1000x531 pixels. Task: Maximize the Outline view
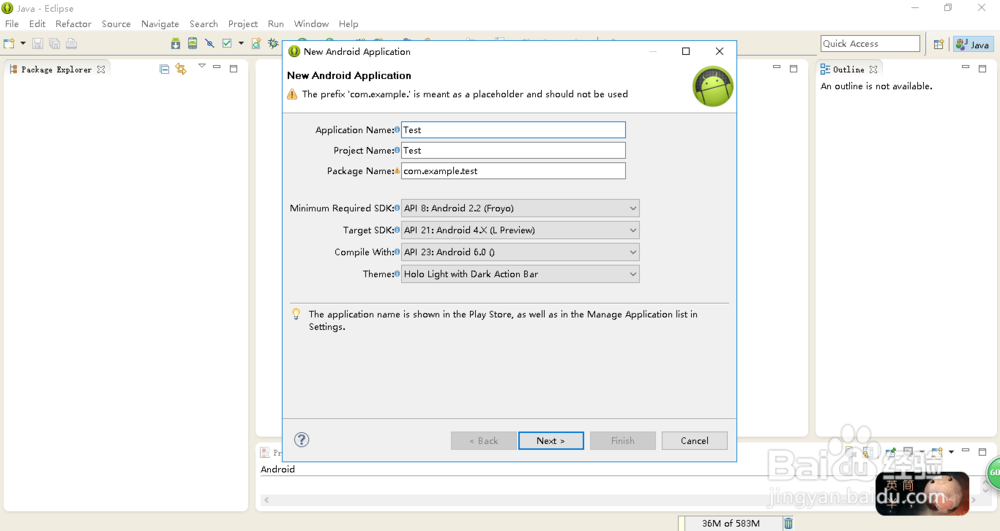pyautogui.click(x=982, y=68)
